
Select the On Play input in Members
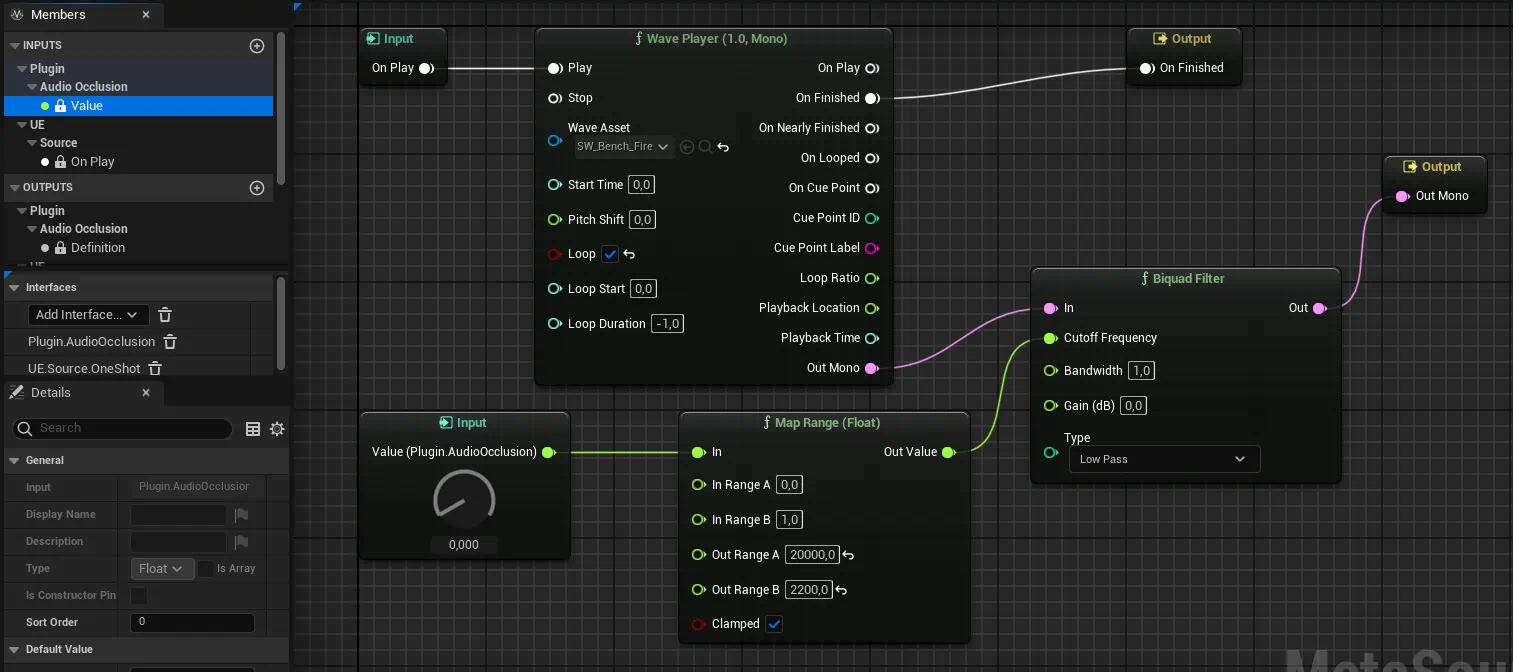[x=92, y=162]
